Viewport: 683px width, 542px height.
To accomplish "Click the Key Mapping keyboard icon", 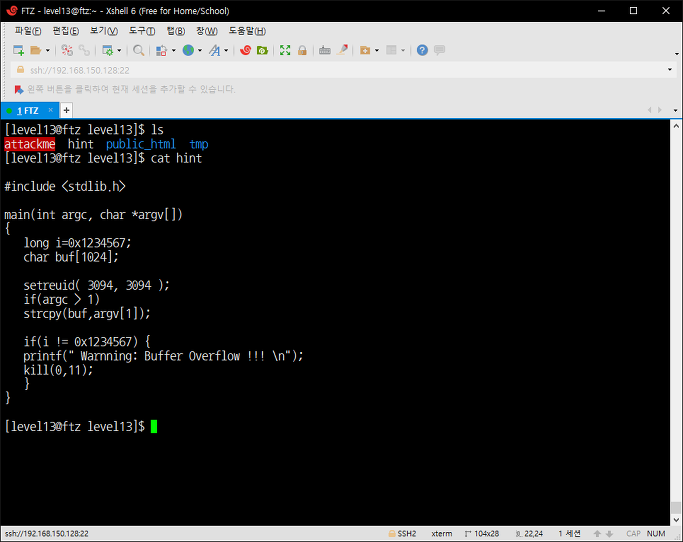I will tap(325, 51).
